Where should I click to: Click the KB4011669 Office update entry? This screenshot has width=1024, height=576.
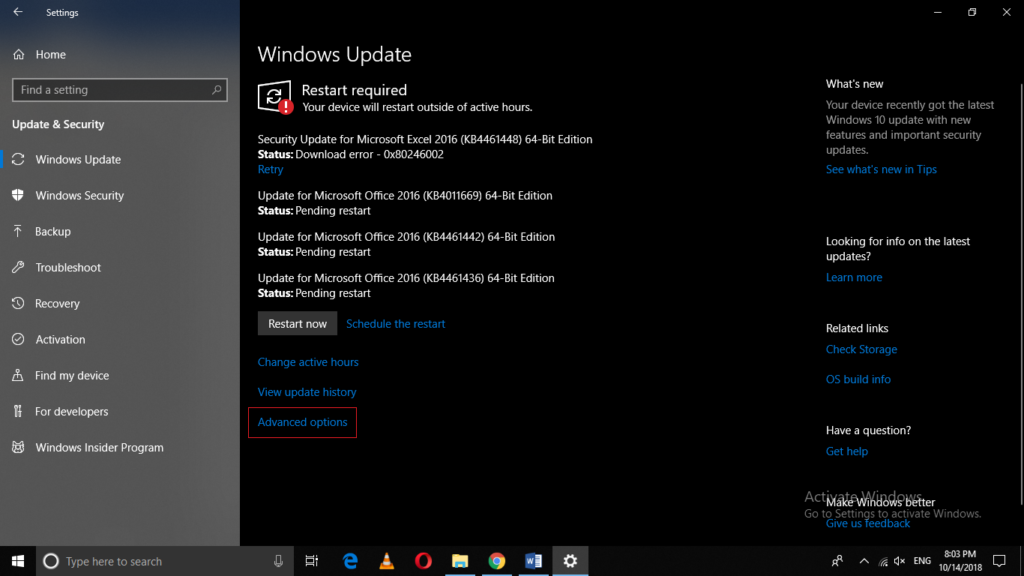(405, 202)
